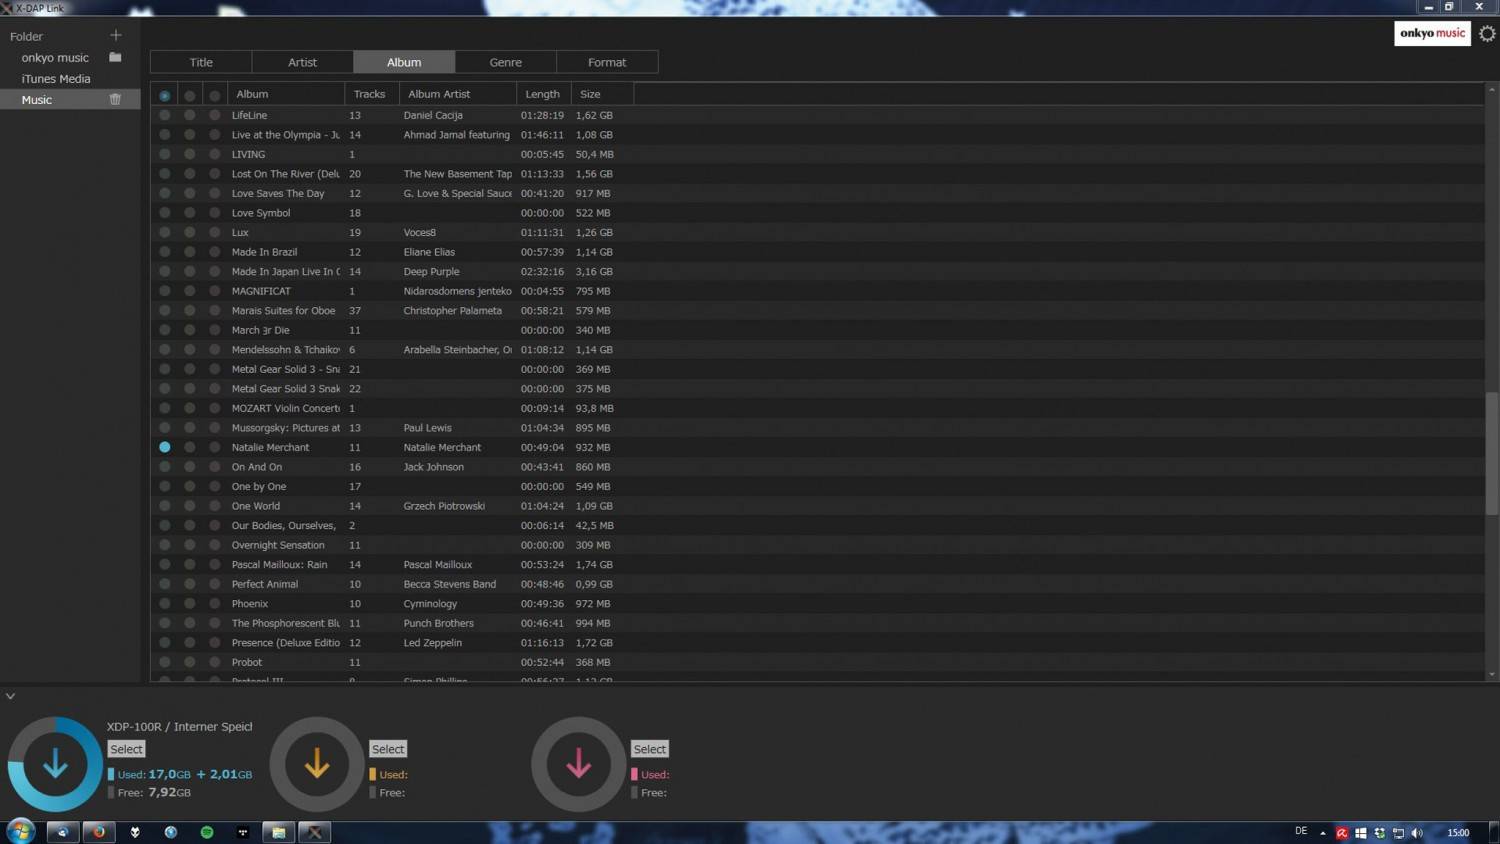The image size is (1500, 844).
Task: Select onkyo music folder in sidebar
Action: pyautogui.click(x=55, y=58)
